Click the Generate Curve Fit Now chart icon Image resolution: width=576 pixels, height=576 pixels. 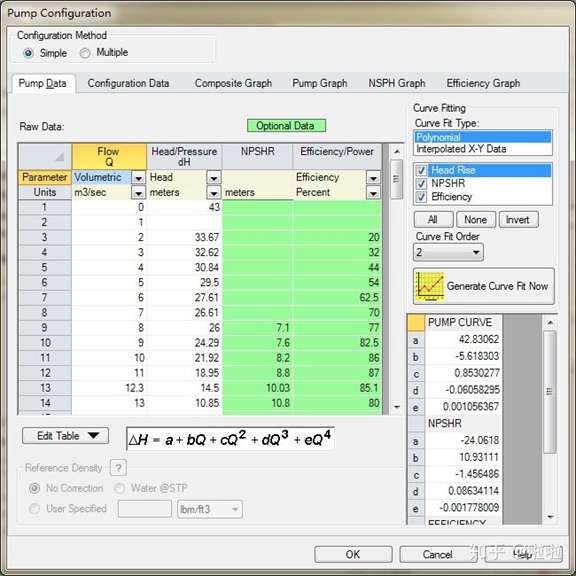[x=429, y=287]
